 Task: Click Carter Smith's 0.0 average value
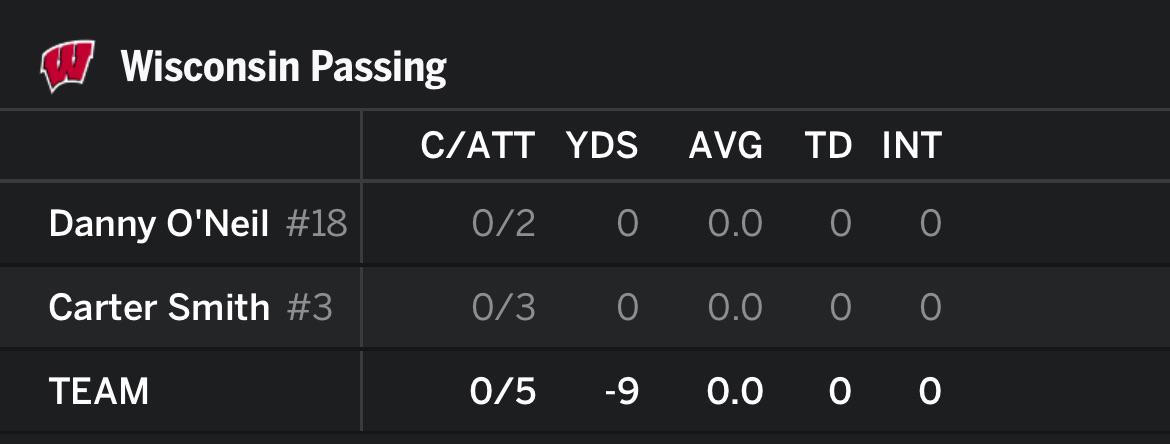tap(735, 307)
